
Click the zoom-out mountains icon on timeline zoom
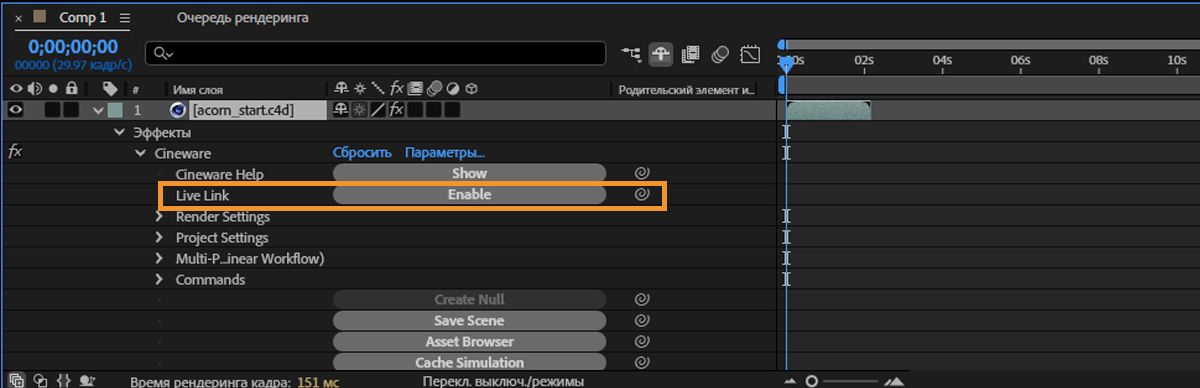point(790,380)
